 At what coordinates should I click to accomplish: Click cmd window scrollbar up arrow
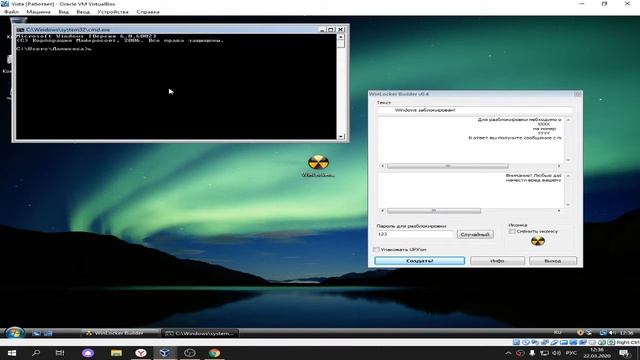coord(341,37)
